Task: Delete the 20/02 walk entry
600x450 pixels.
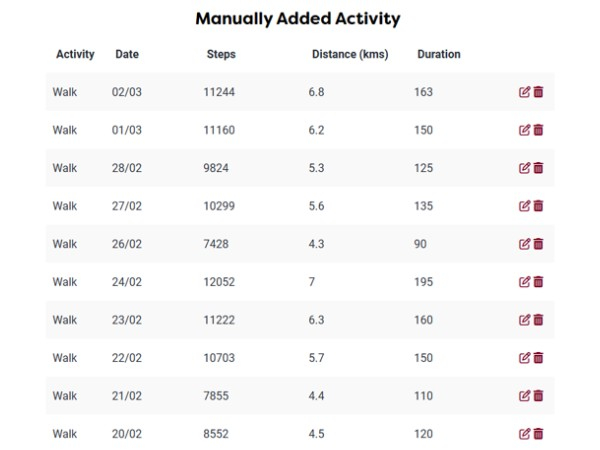Action: 538,434
